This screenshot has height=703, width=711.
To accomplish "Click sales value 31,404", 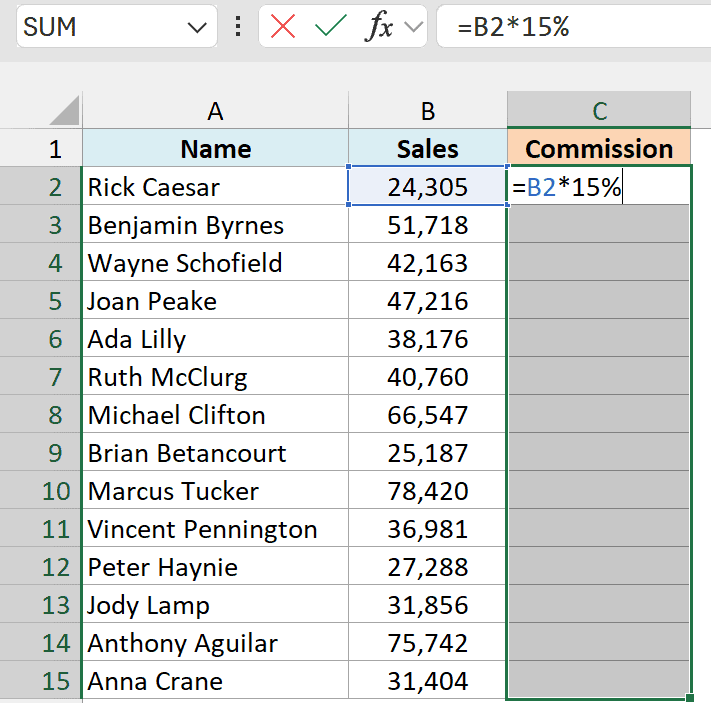I will click(x=428, y=680).
